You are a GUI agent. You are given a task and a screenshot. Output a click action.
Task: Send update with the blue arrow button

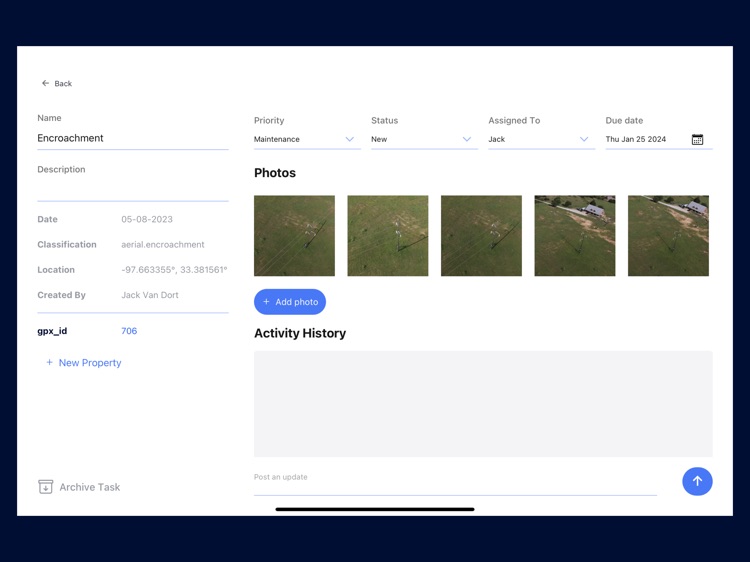point(697,481)
